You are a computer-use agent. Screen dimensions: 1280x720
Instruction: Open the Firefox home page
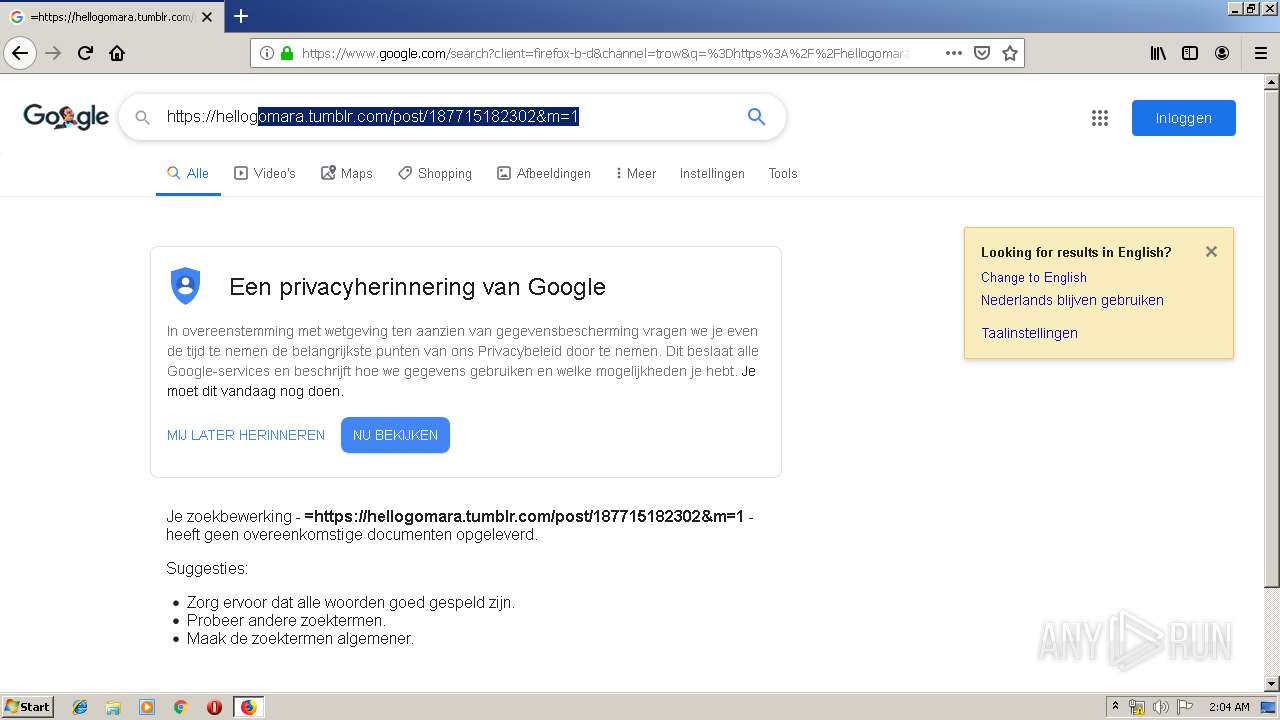117,53
